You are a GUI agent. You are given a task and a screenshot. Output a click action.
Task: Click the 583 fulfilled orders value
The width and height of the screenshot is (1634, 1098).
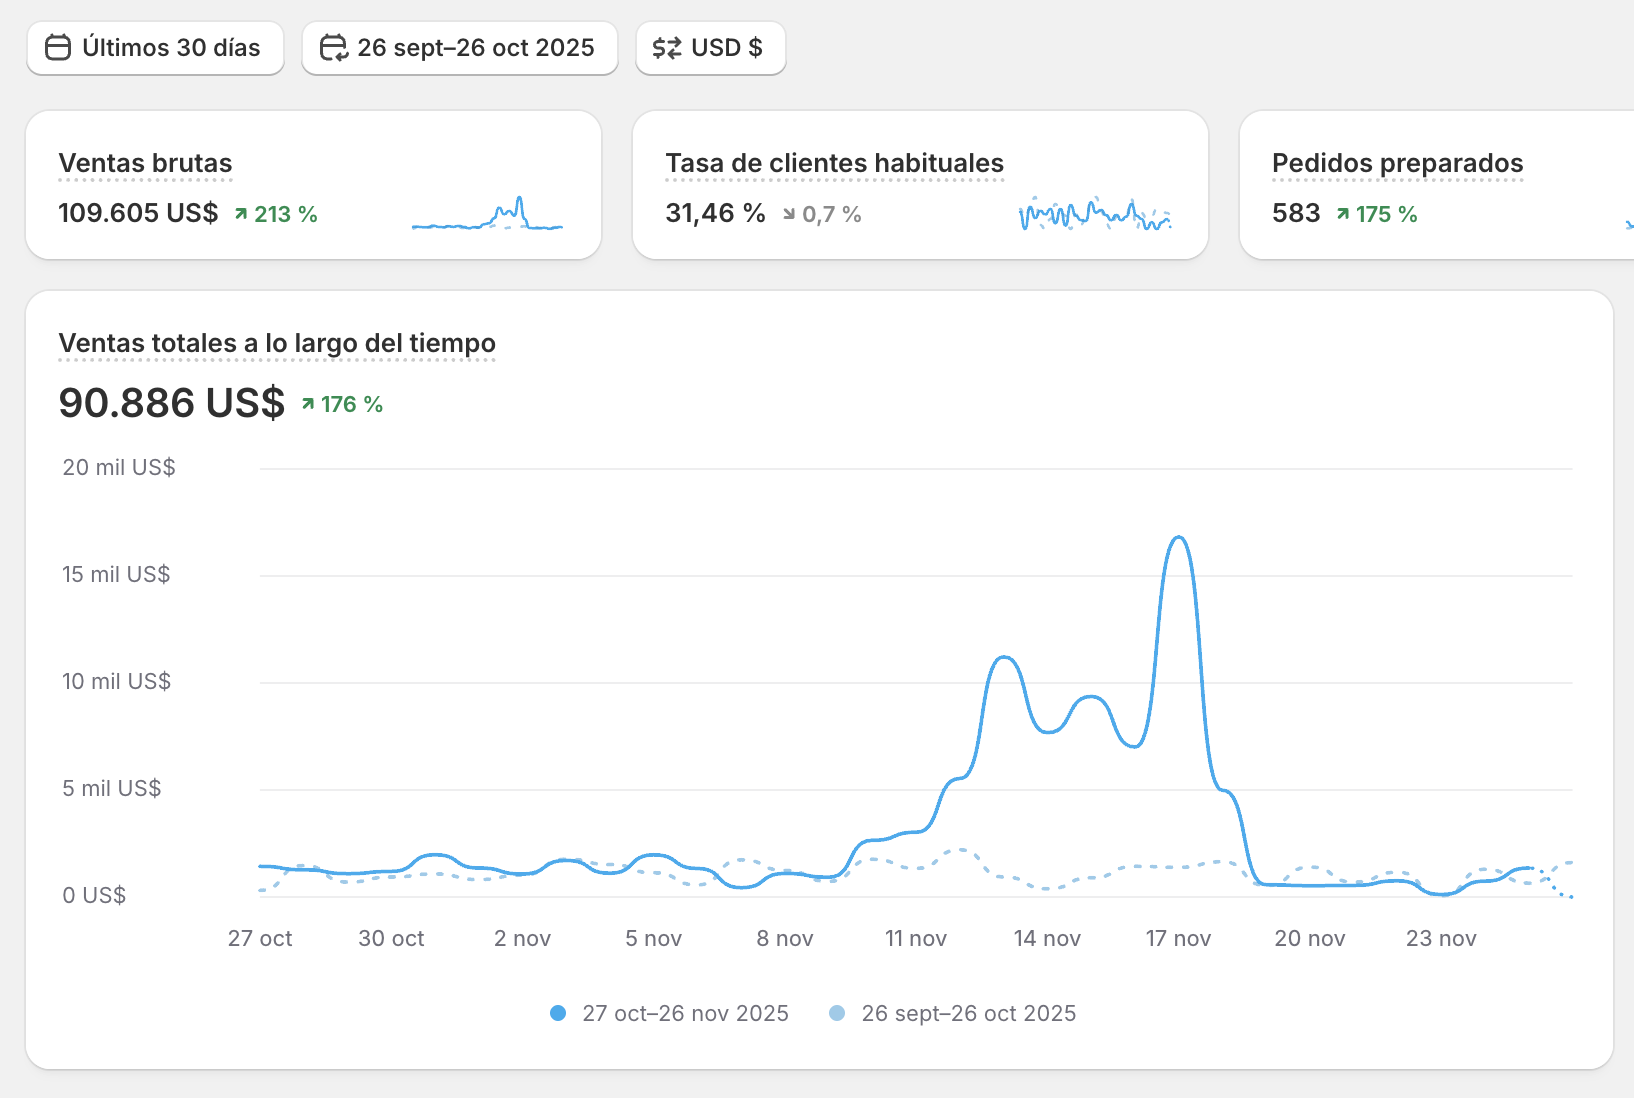click(1296, 214)
